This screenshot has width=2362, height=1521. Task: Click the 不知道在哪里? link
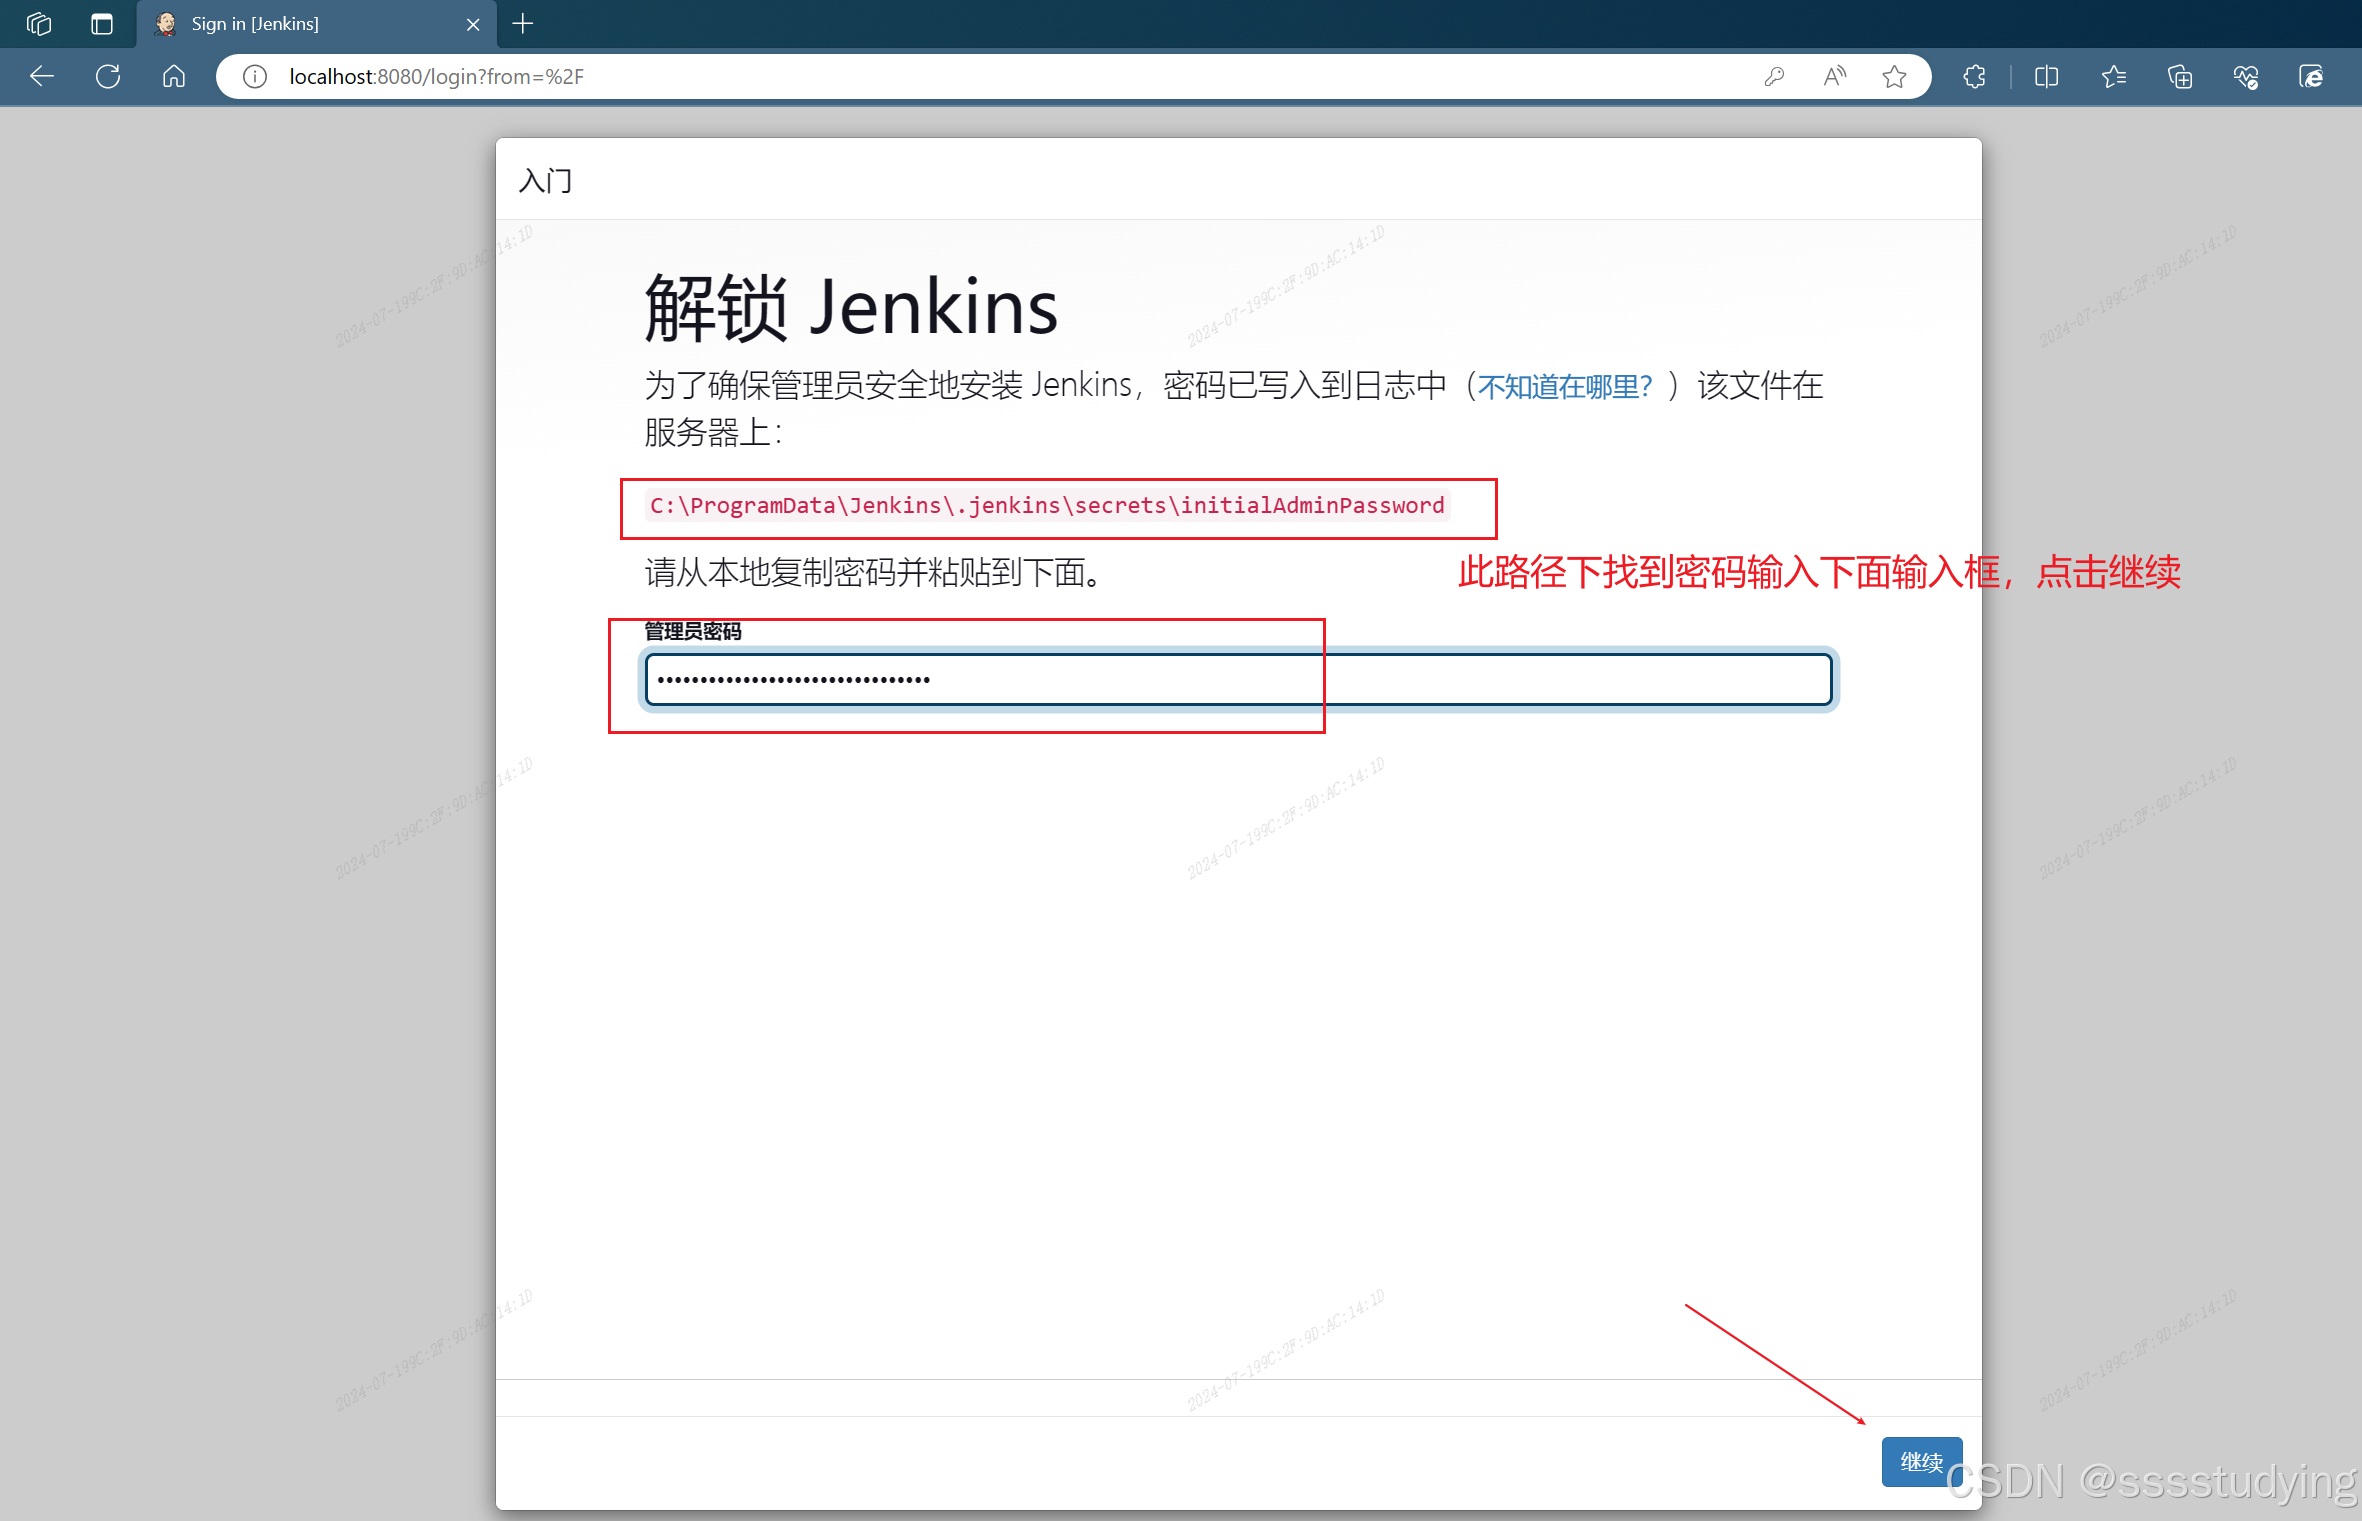tap(1564, 386)
